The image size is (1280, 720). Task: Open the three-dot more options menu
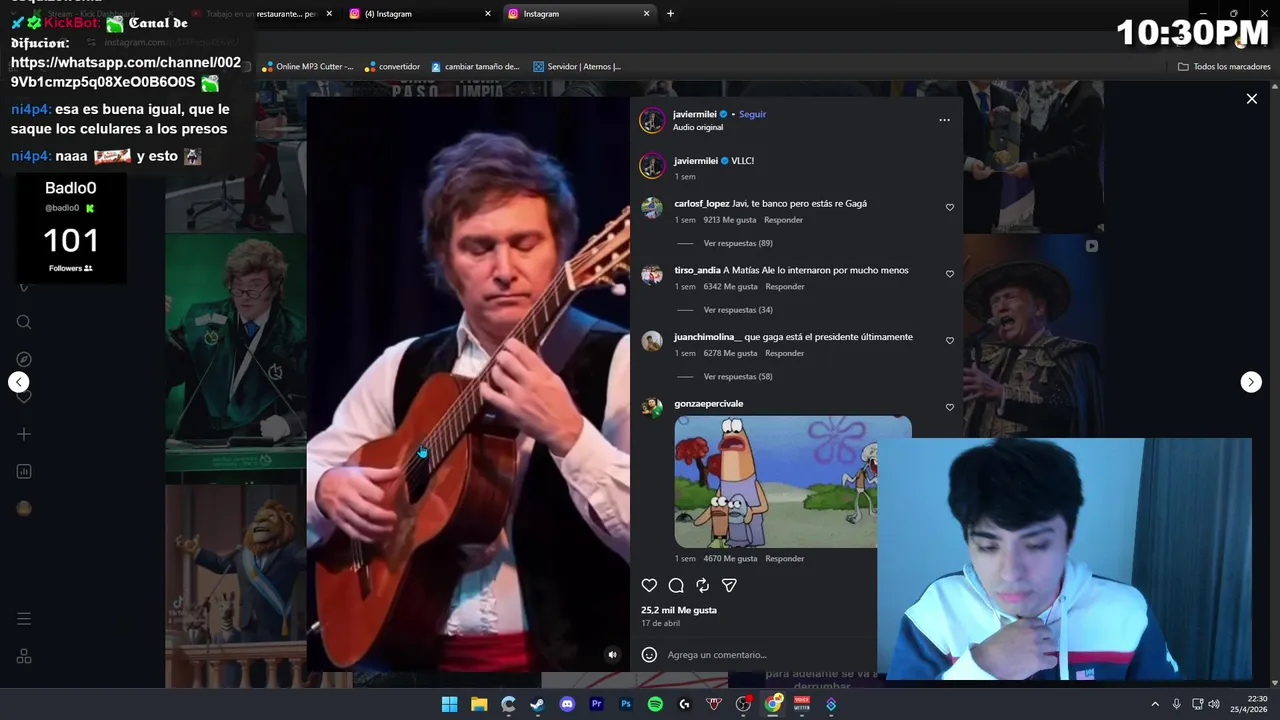(944, 120)
